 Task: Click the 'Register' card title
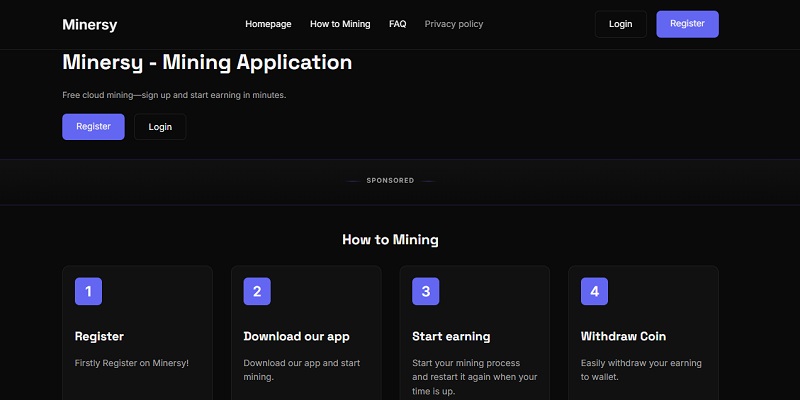point(99,336)
